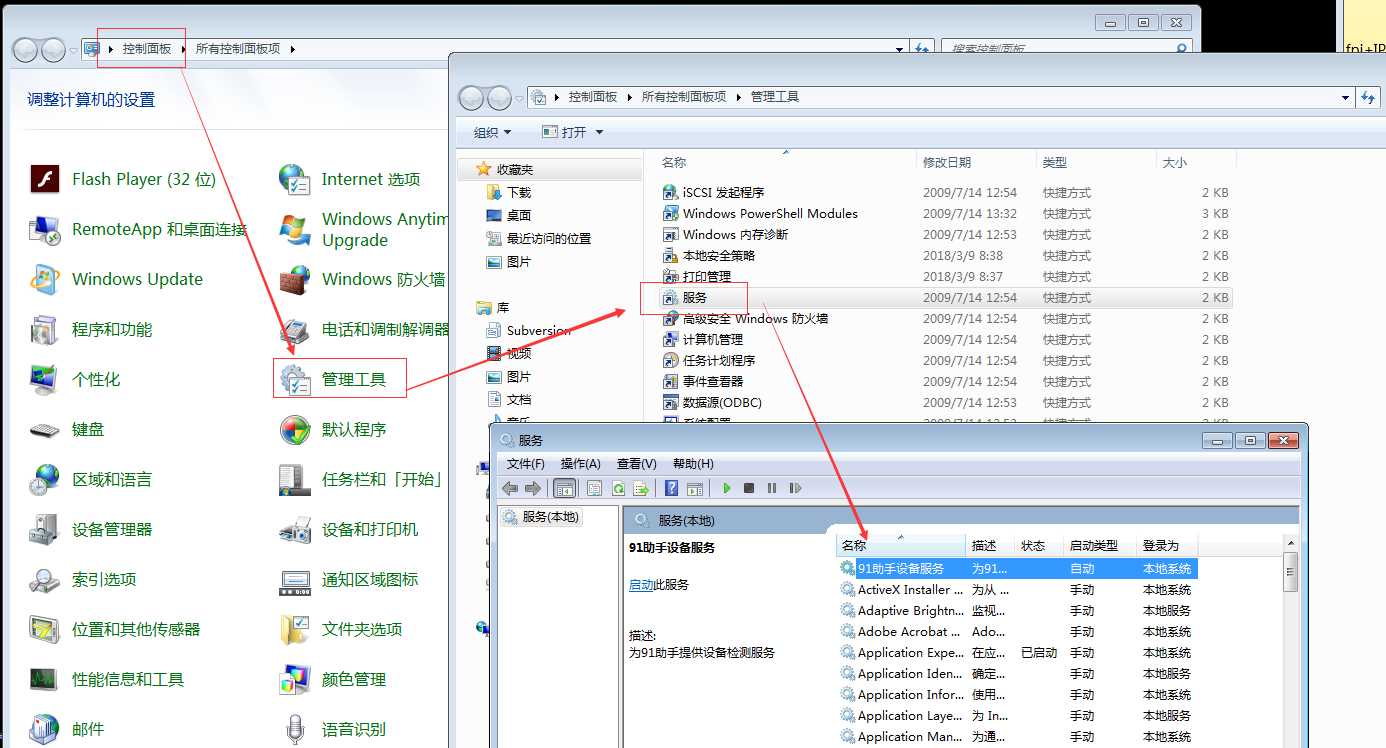The image size is (1386, 748).
Task: Open 管理工具 in Control Panel
Action: pyautogui.click(x=340, y=379)
